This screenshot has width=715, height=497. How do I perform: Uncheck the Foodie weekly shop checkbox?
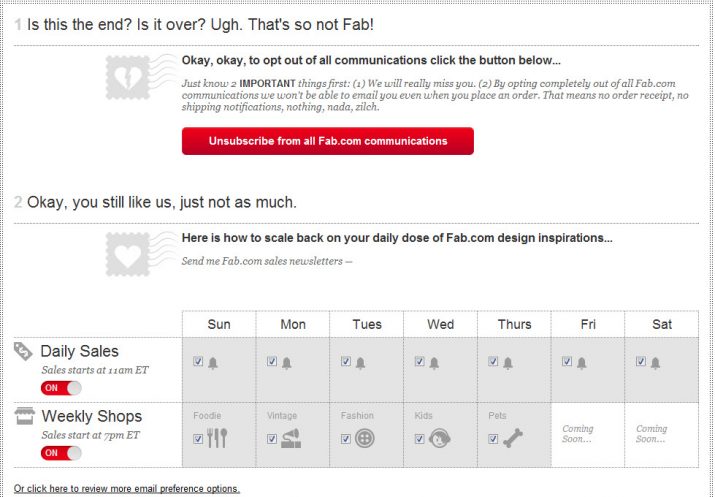click(198, 438)
